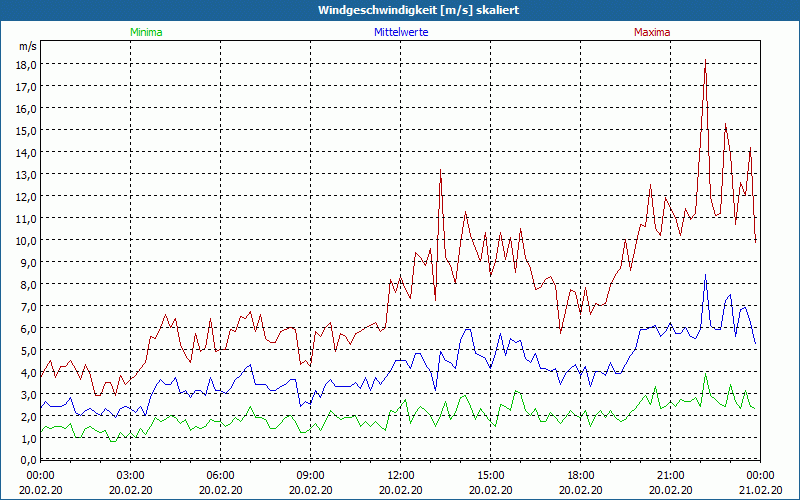Image resolution: width=800 pixels, height=500 pixels.
Task: Click the 10,0 y-axis tick label
Action: [x=25, y=240]
